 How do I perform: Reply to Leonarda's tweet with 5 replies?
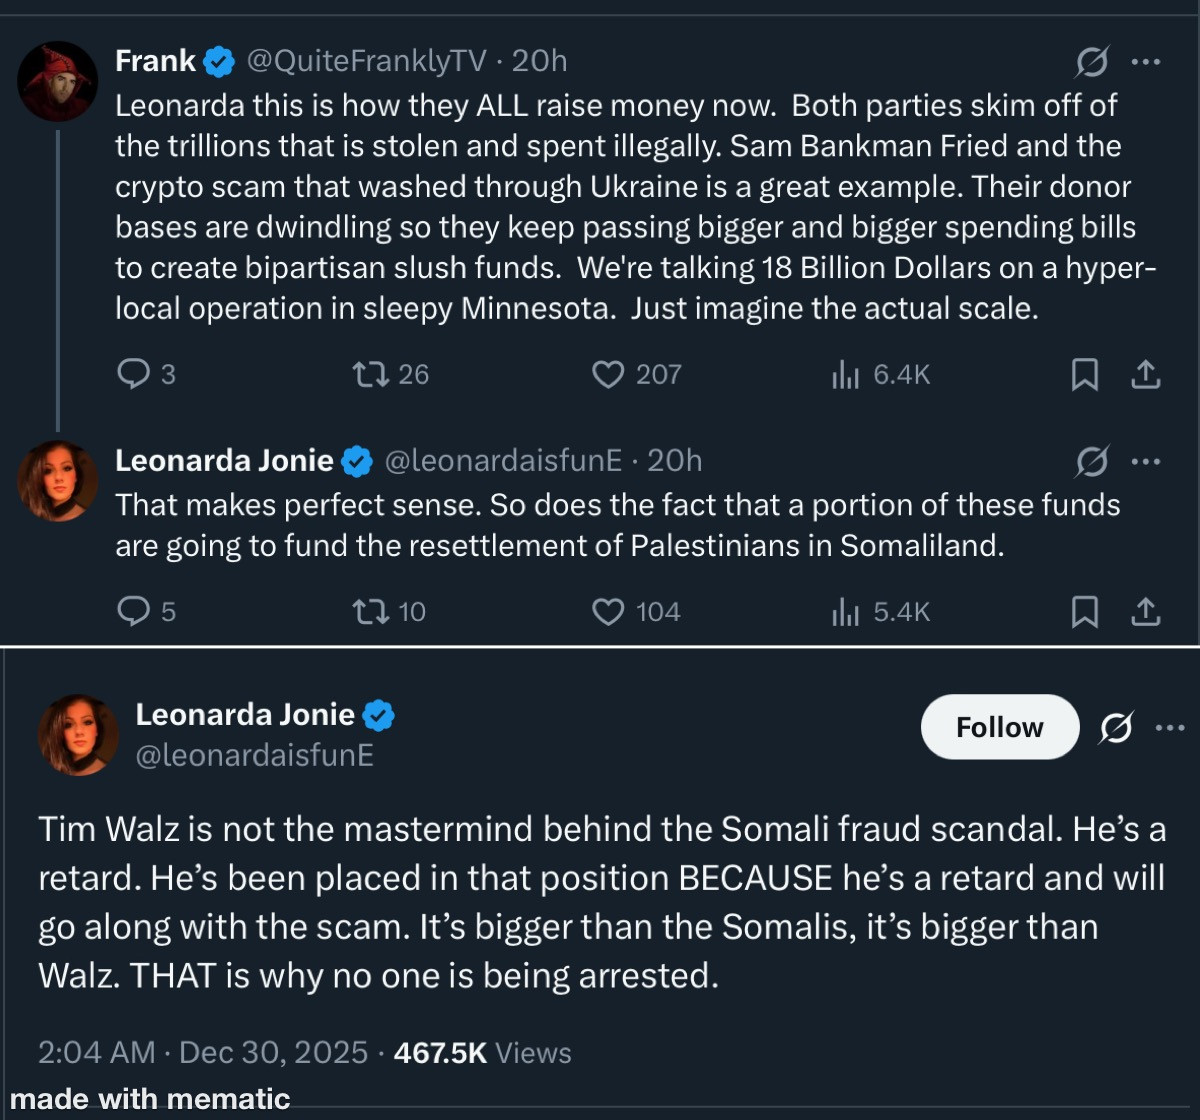coord(133,611)
